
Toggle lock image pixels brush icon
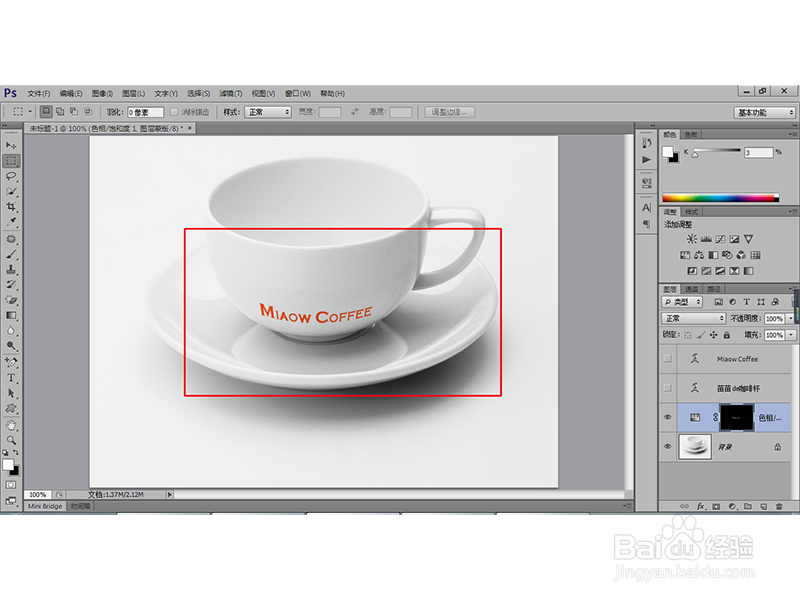[x=701, y=335]
